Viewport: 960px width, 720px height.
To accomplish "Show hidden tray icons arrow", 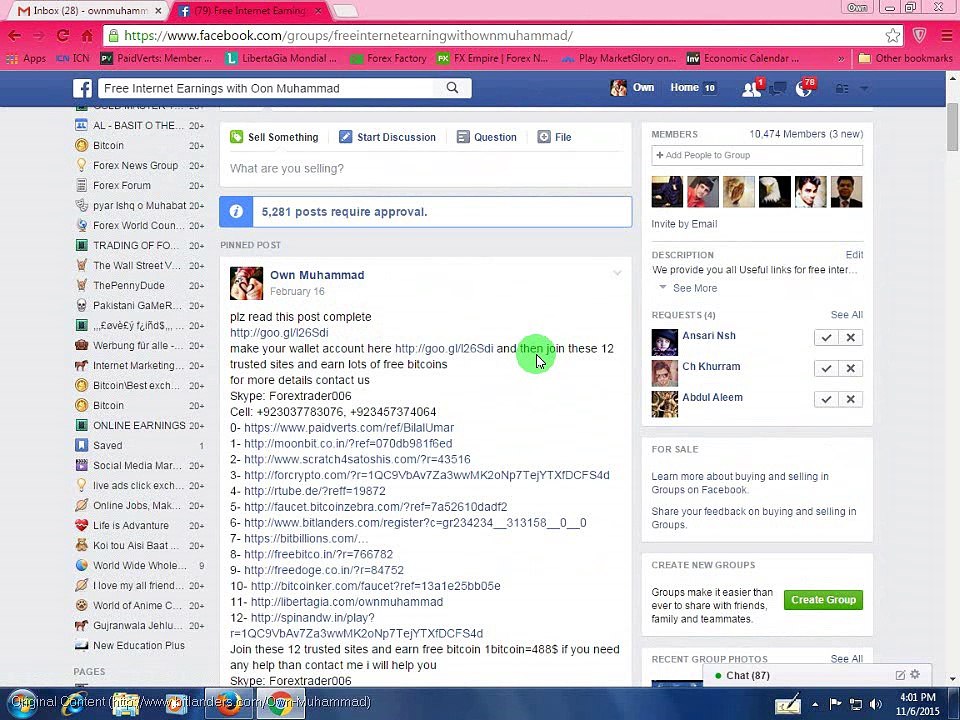I will (815, 704).
